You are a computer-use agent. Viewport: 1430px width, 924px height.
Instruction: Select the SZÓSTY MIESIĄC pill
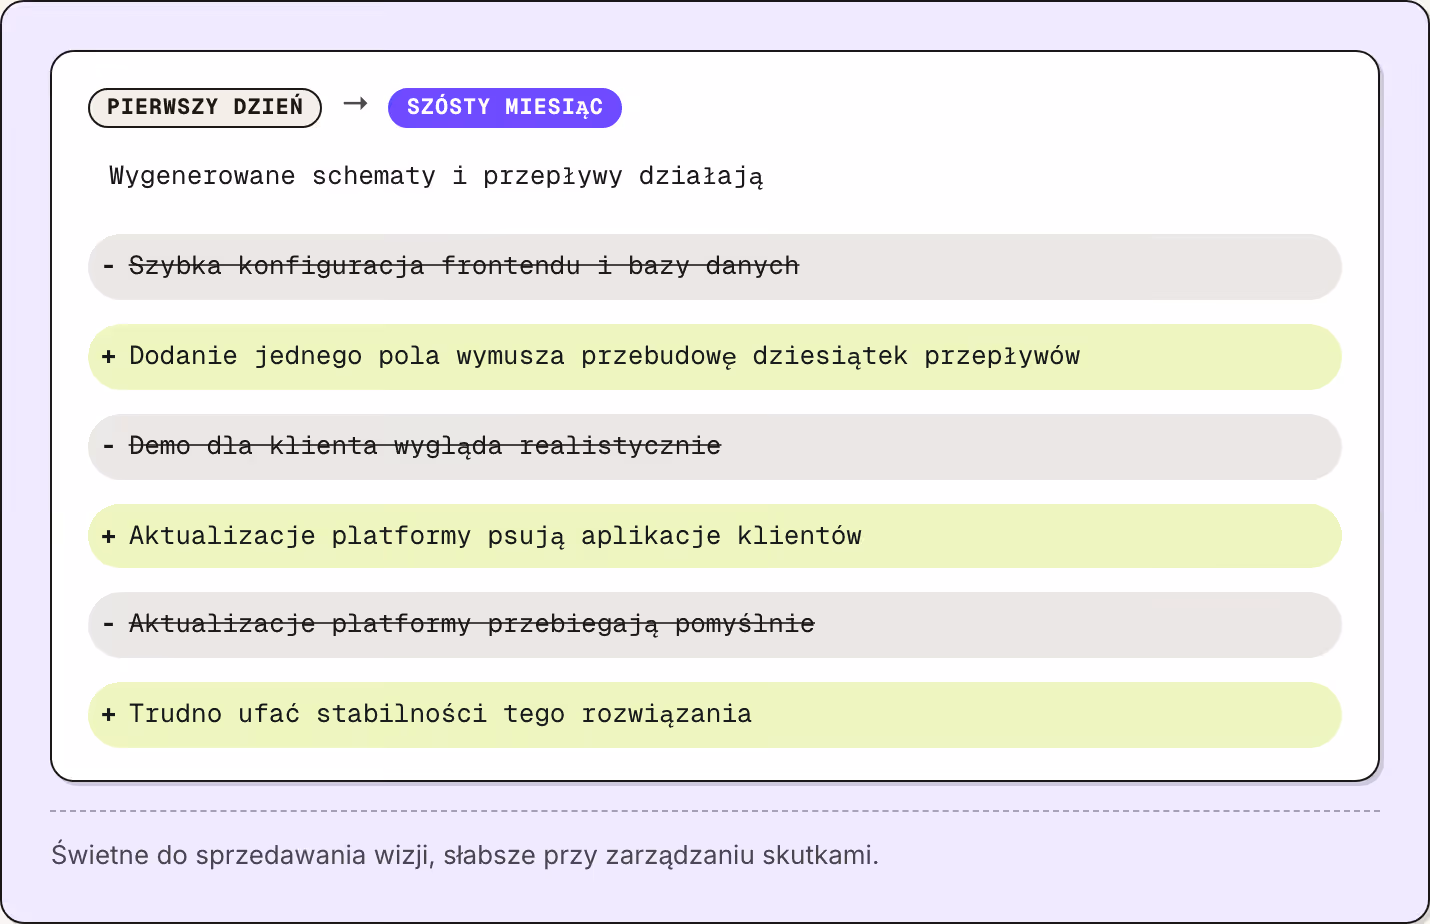(x=505, y=108)
